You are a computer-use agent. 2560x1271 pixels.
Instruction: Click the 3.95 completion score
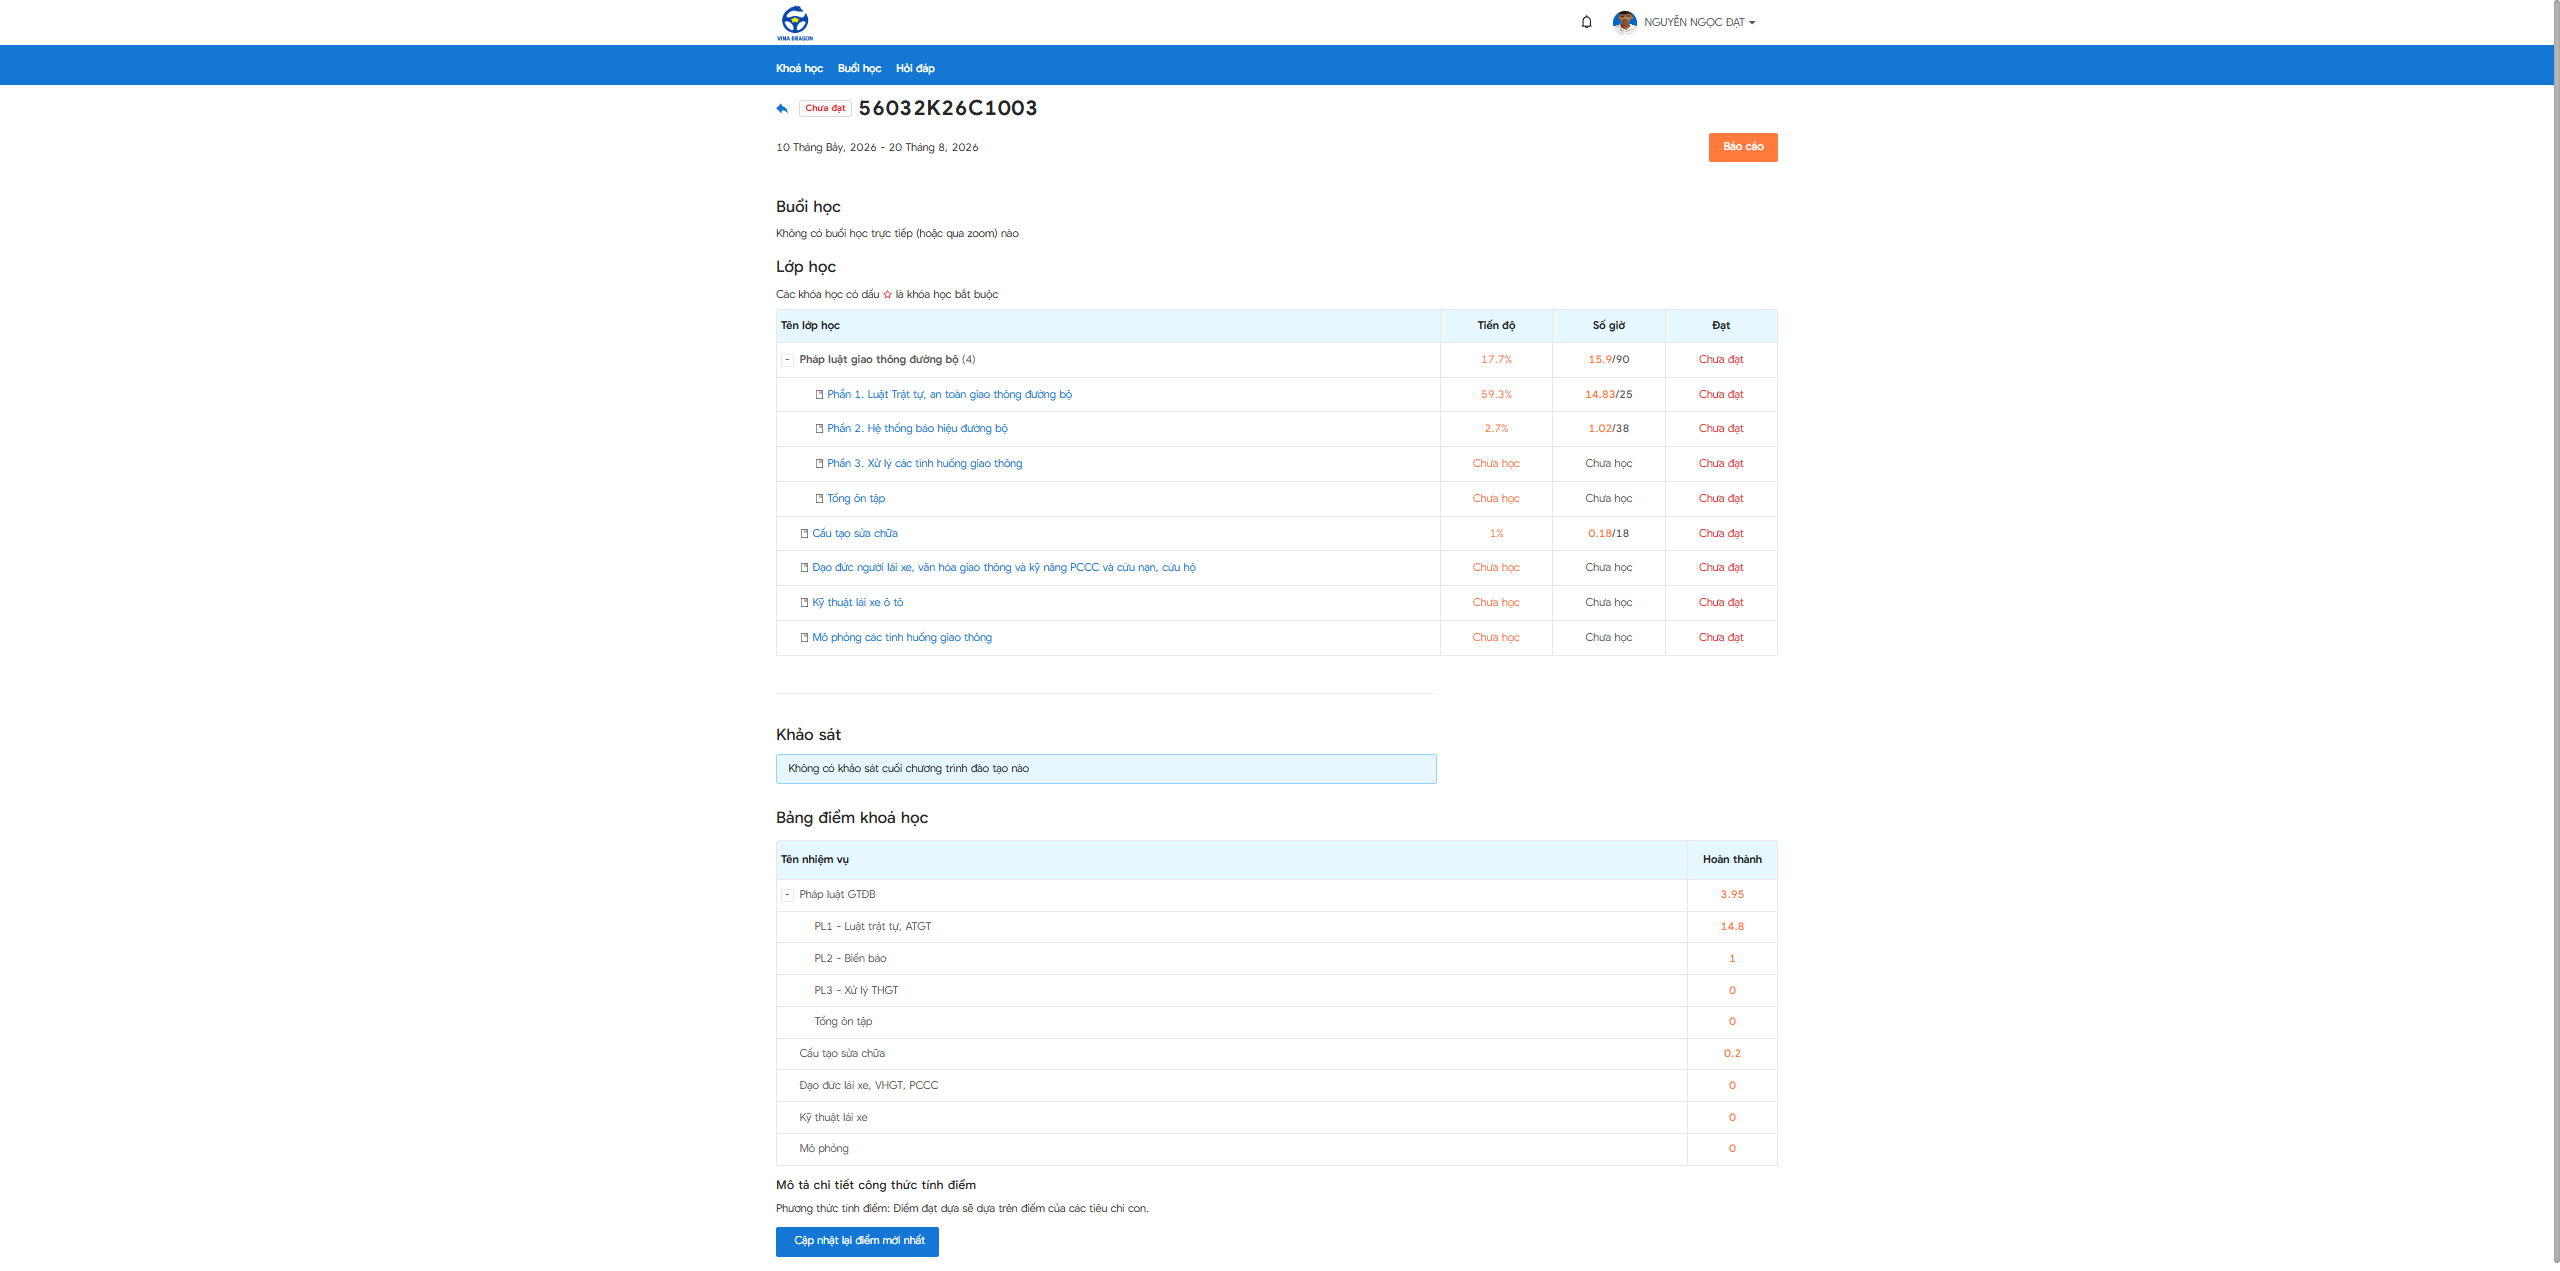click(x=1732, y=895)
